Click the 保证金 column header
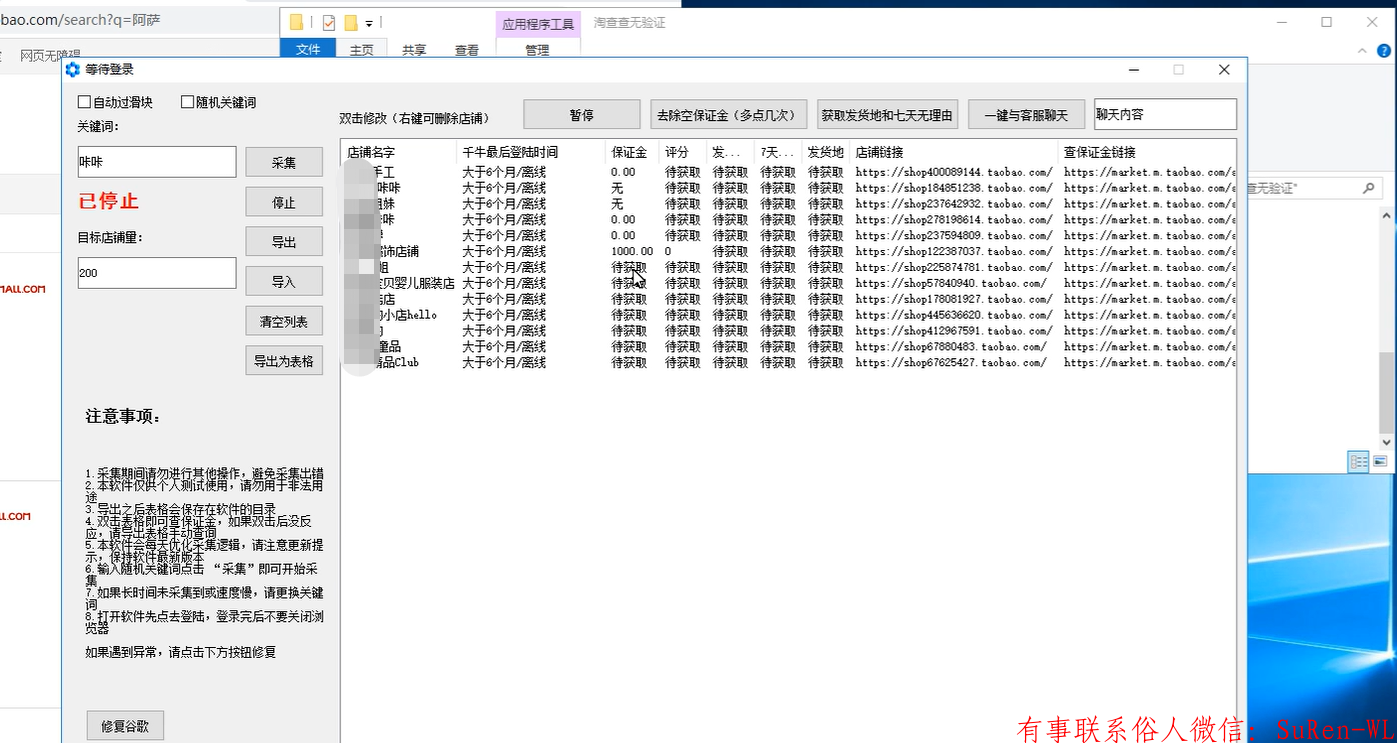Screen dimensions: 1397x743 click(632, 152)
